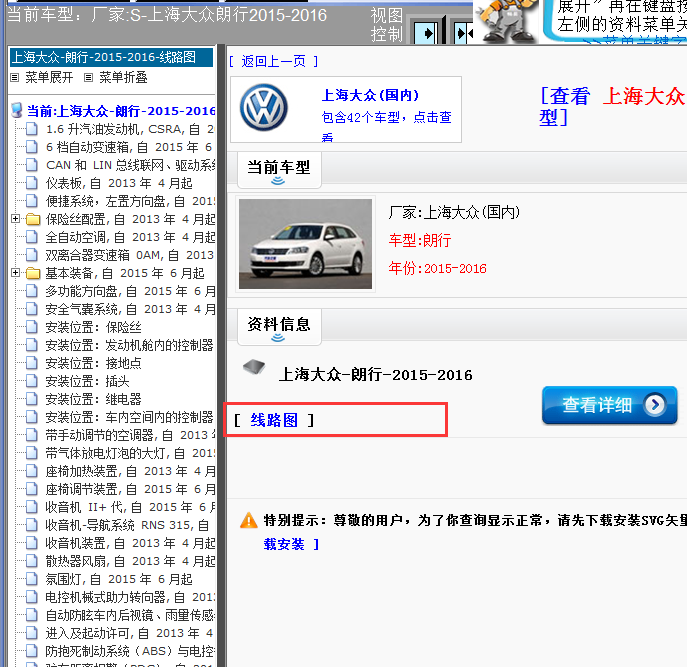The image size is (687, 667).
Task: Click document icon beside 安装位置: 继电器
Action: pos(32,399)
